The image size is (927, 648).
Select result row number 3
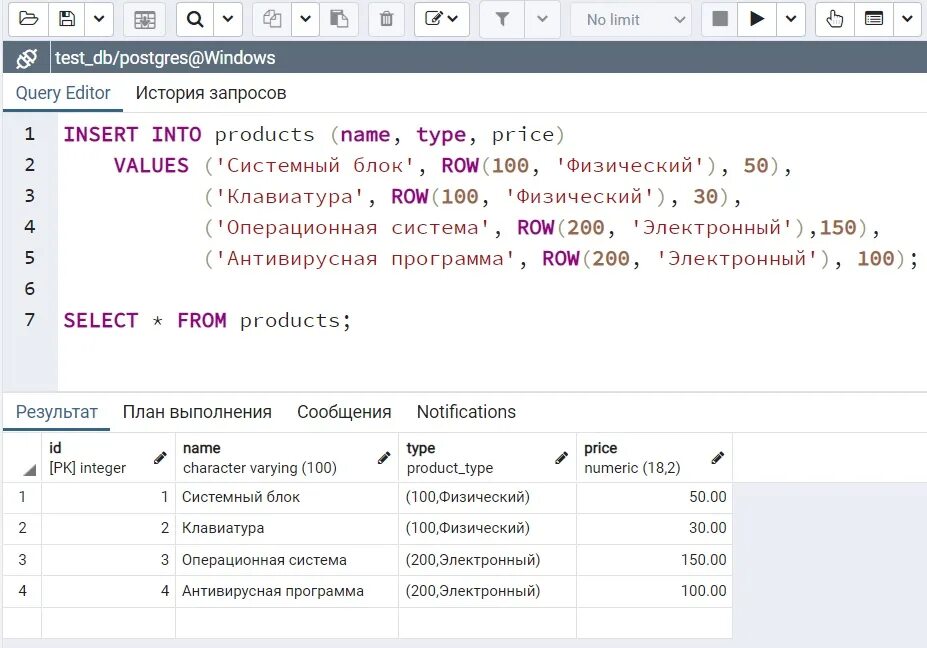coord(22,559)
